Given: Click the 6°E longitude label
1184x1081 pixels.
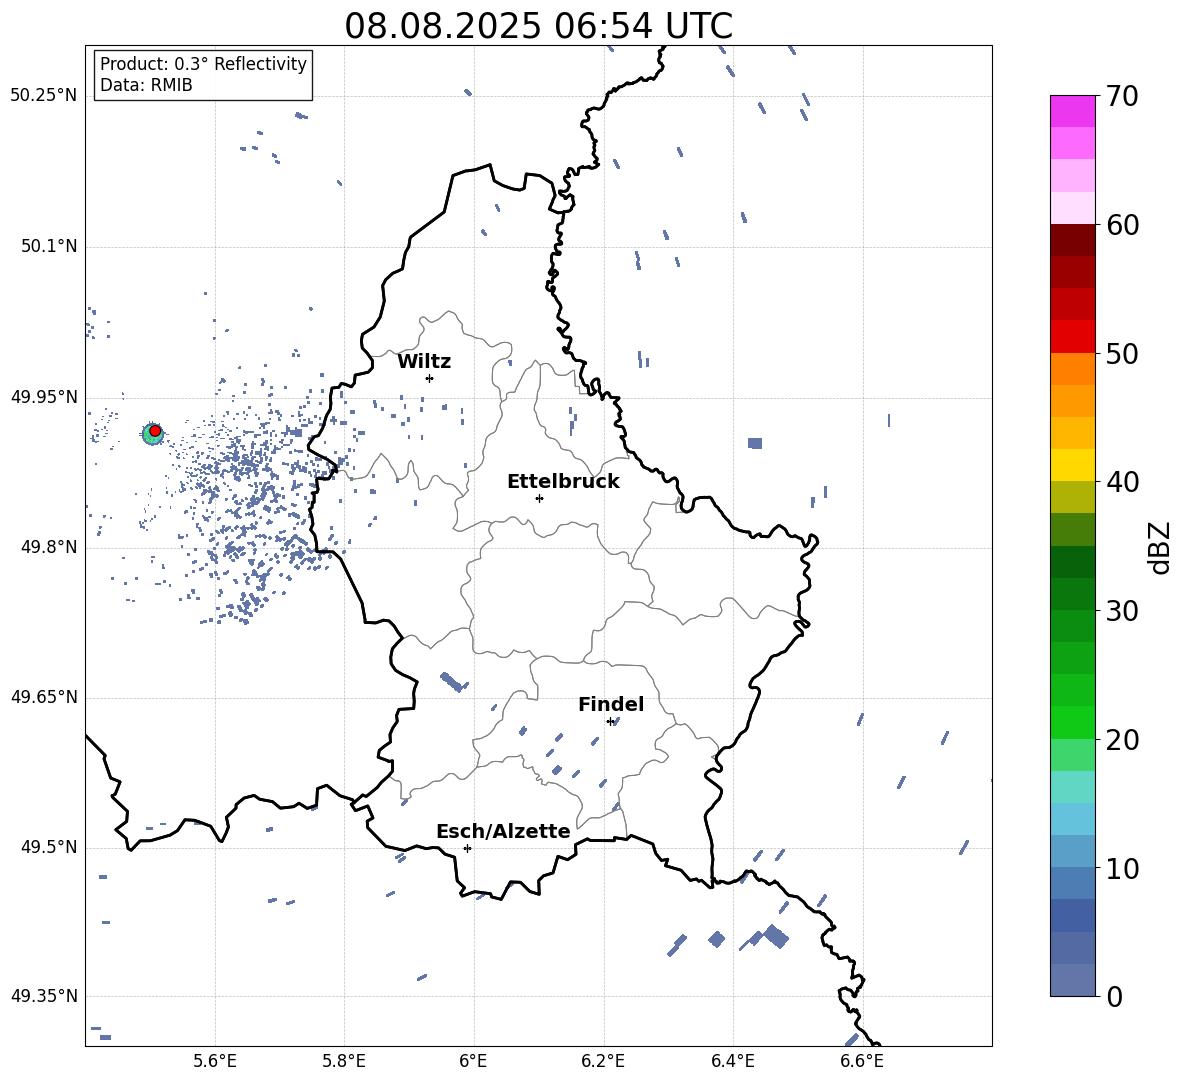Looking at the screenshot, I should tap(473, 1061).
